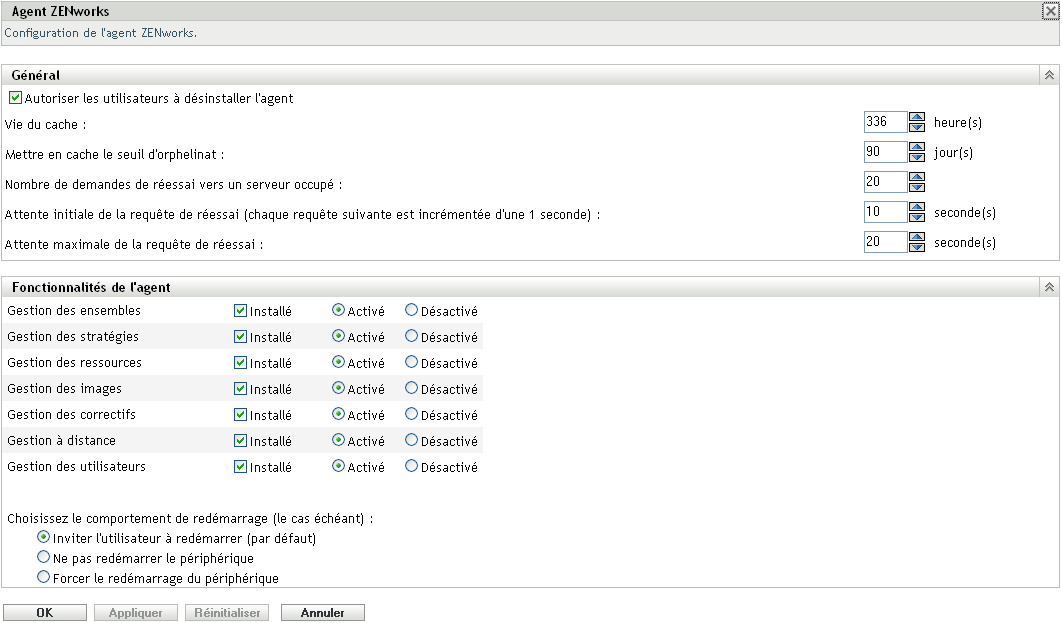
Task: Select Désactivé for Gestion à distance
Action: pyautogui.click(x=411, y=440)
